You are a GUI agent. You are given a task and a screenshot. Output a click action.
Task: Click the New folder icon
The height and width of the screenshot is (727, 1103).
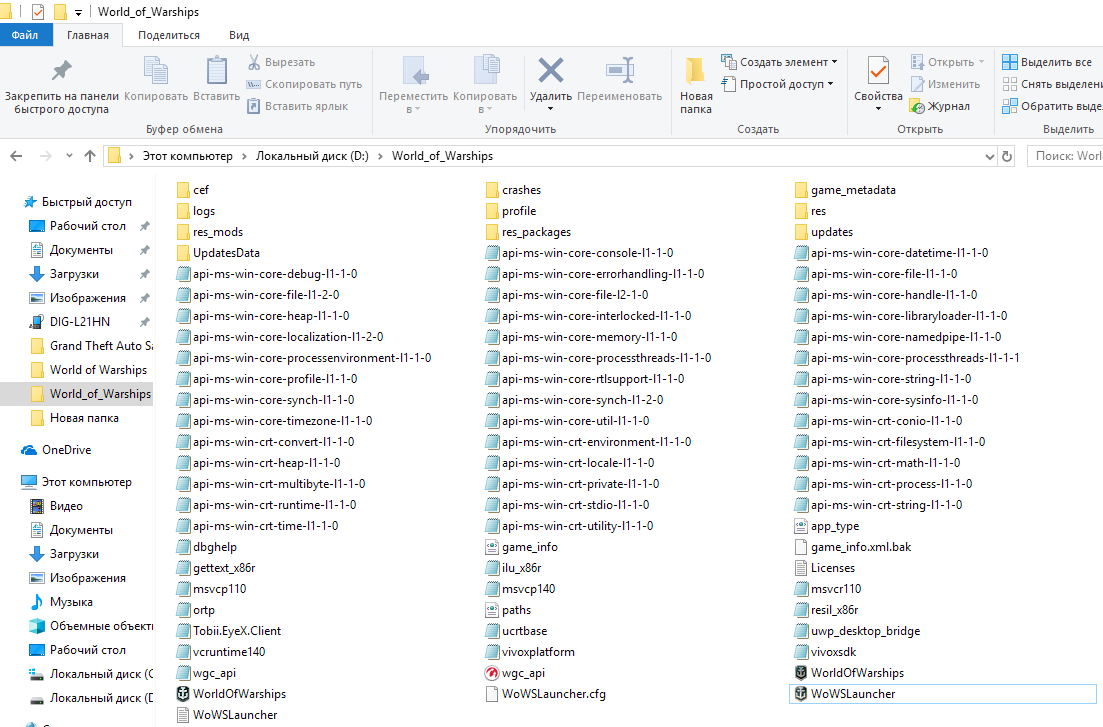point(695,70)
